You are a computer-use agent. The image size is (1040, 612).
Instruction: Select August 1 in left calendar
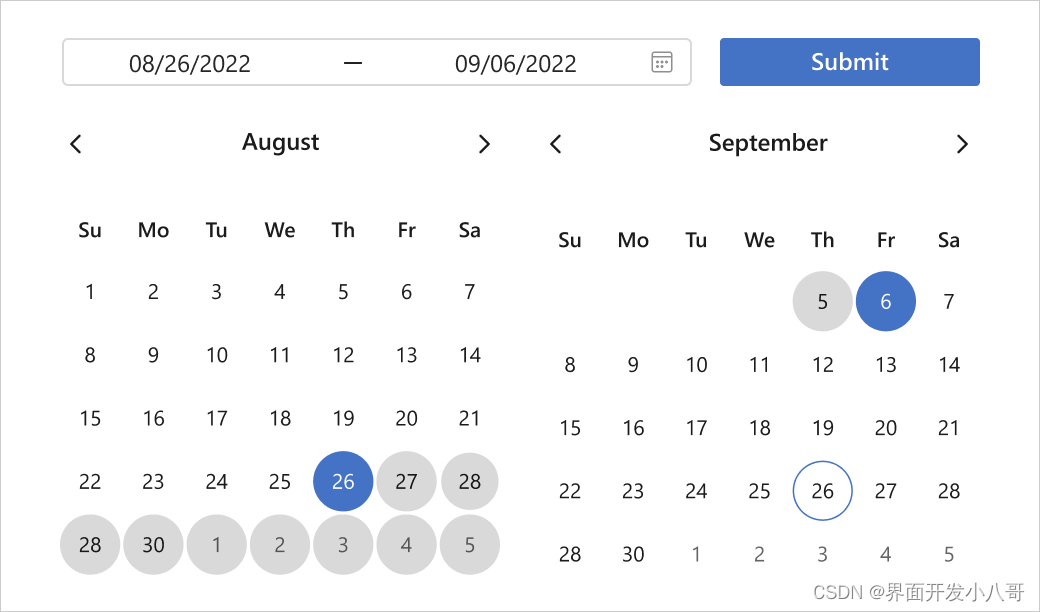[90, 293]
